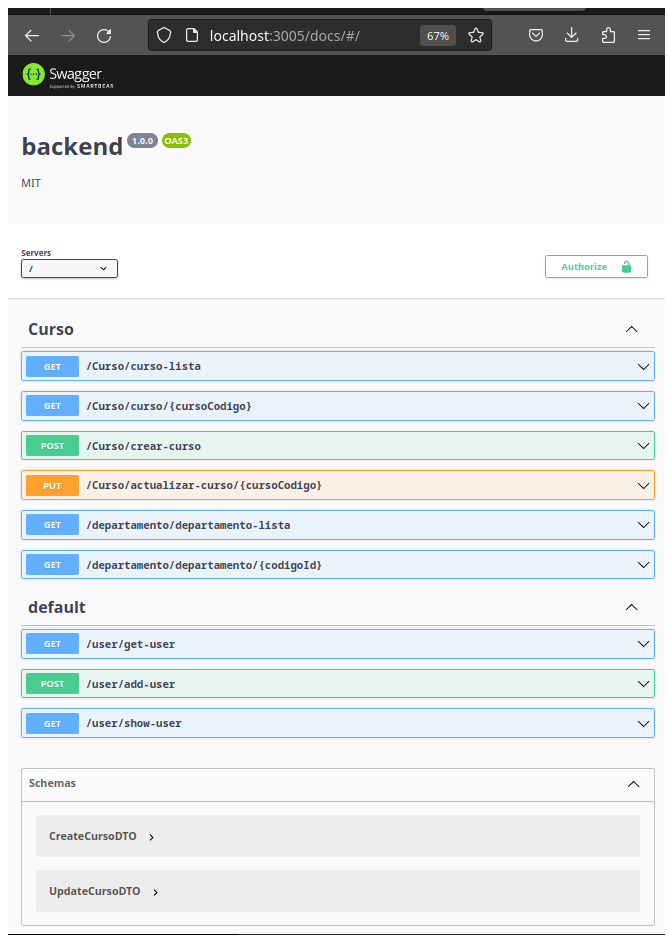The width and height of the screenshot is (668, 942).
Task: Click the shield tracking protection icon
Action: click(x=165, y=36)
